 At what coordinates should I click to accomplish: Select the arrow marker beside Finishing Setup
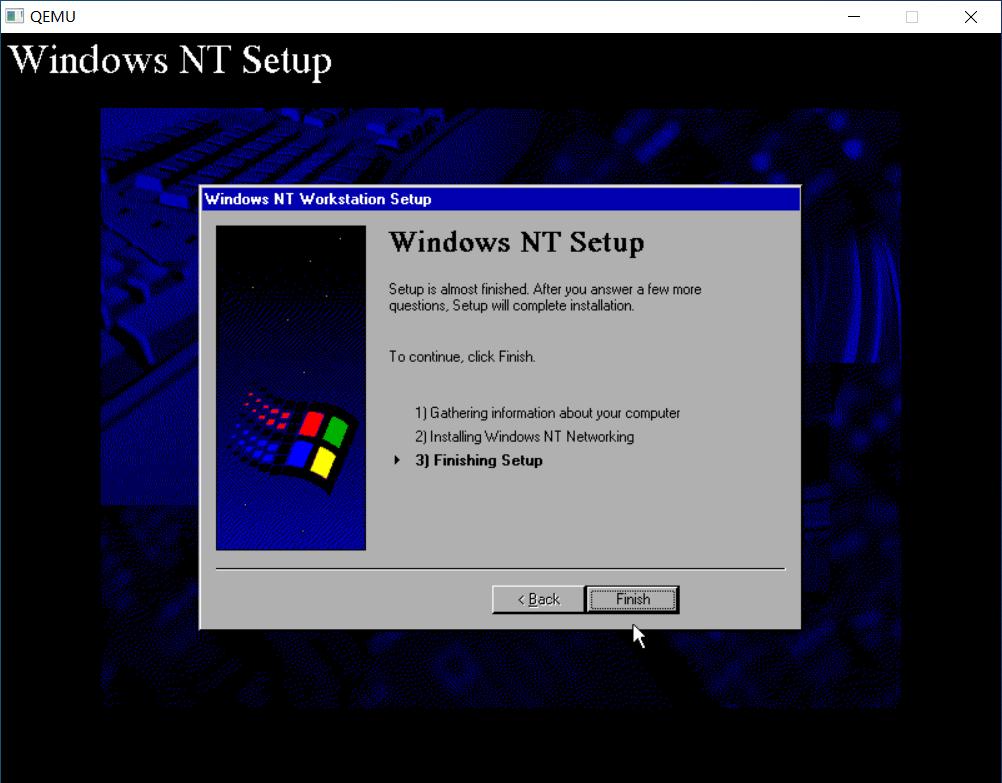pyautogui.click(x=396, y=460)
